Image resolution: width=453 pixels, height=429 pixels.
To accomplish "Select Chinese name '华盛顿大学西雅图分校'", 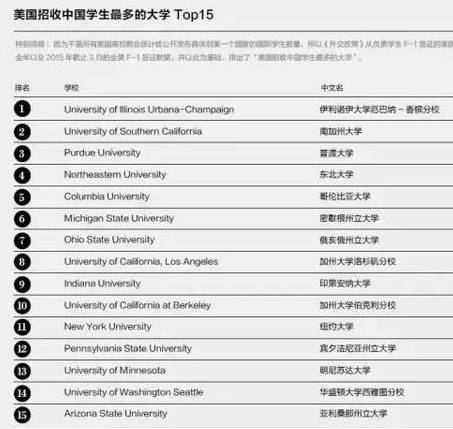I will pyautogui.click(x=362, y=392).
